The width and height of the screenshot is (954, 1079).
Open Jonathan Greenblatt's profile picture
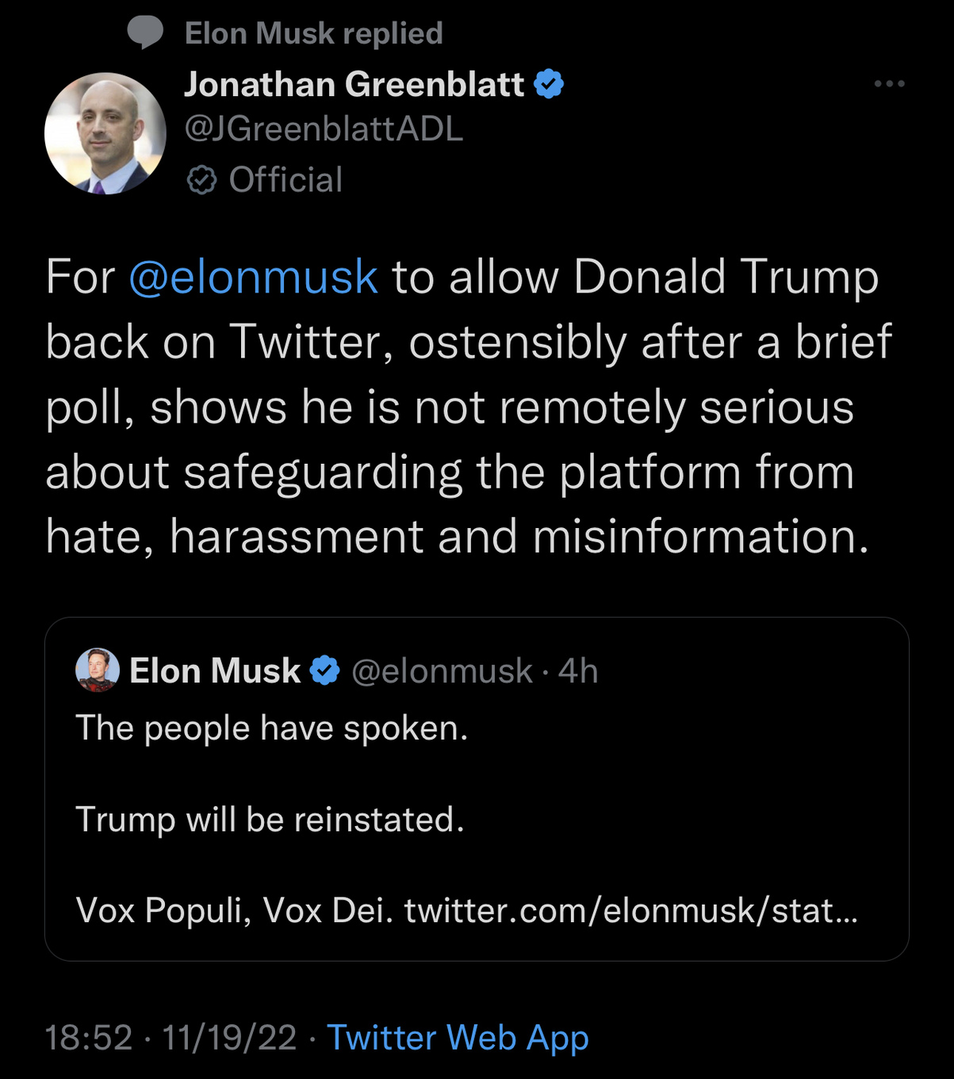(105, 132)
